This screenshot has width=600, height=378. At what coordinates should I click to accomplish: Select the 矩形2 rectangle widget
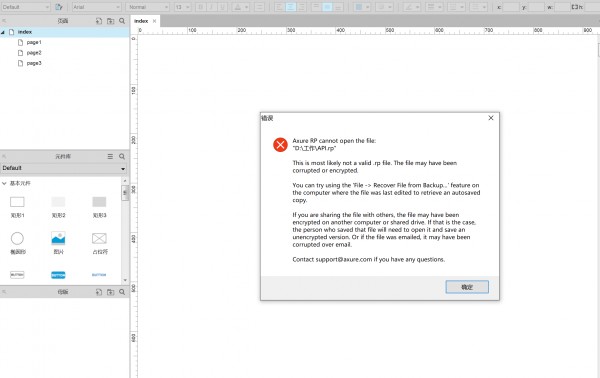point(59,207)
